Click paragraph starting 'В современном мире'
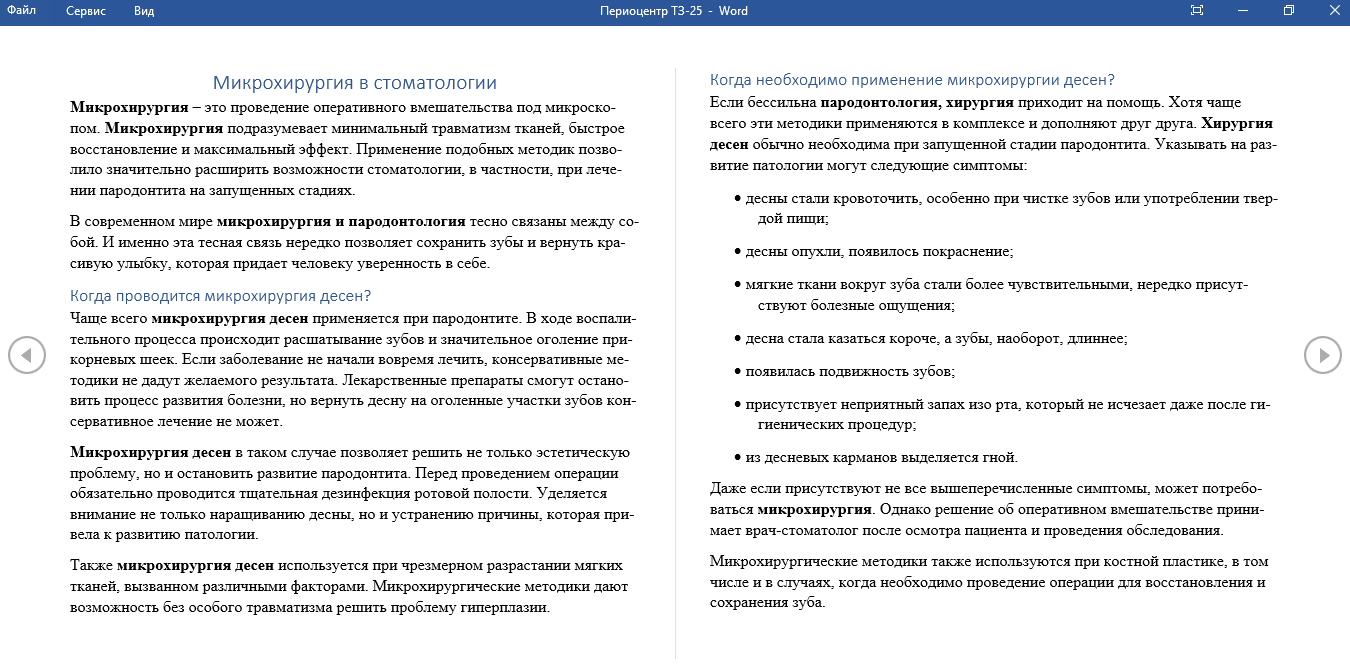 [354, 243]
